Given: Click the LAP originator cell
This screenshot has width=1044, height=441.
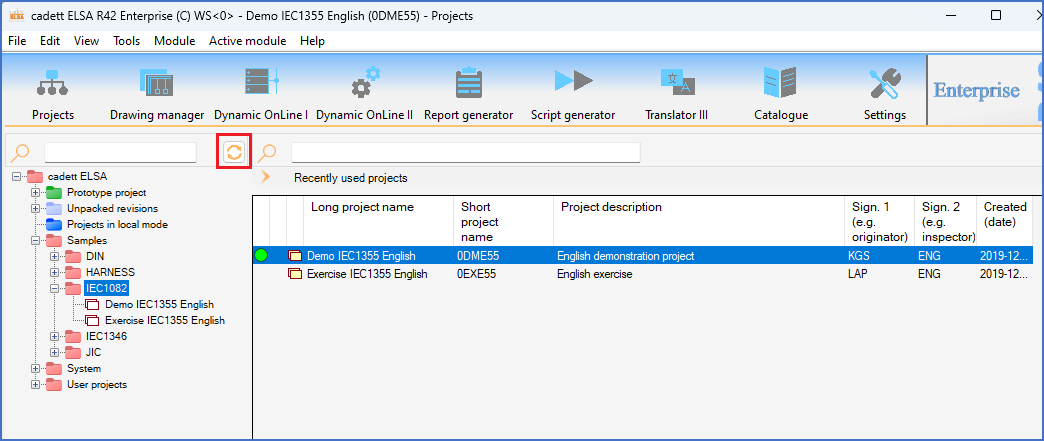Looking at the screenshot, I should (858, 274).
